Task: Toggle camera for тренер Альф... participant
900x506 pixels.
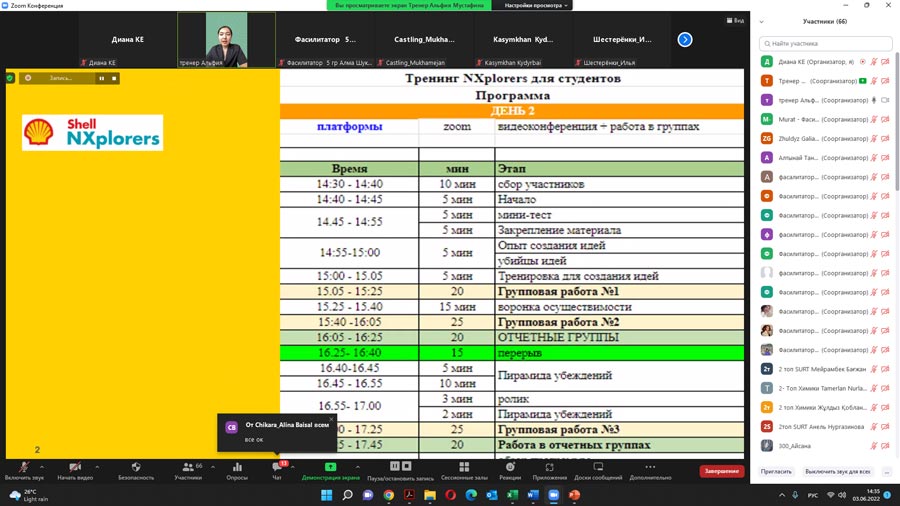Action: pyautogui.click(x=885, y=100)
